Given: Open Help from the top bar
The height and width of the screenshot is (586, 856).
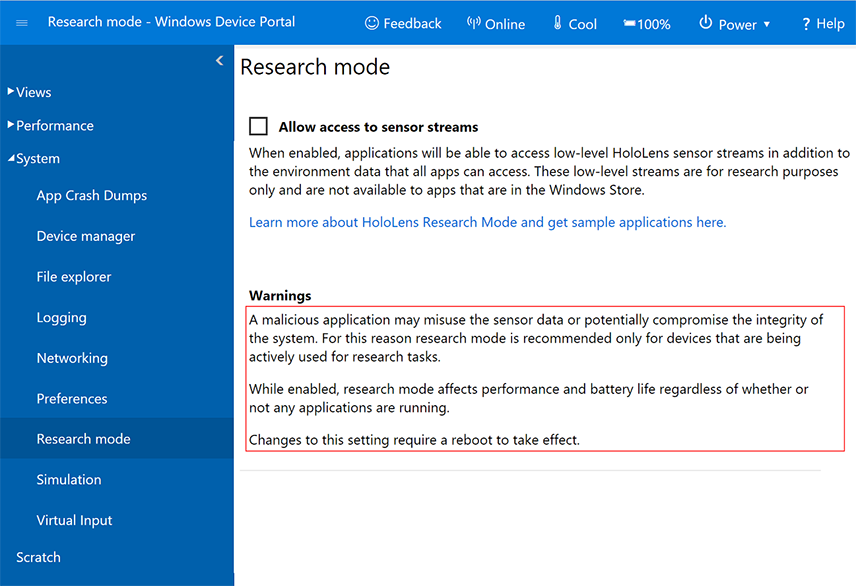Looking at the screenshot, I should pyautogui.click(x=822, y=23).
